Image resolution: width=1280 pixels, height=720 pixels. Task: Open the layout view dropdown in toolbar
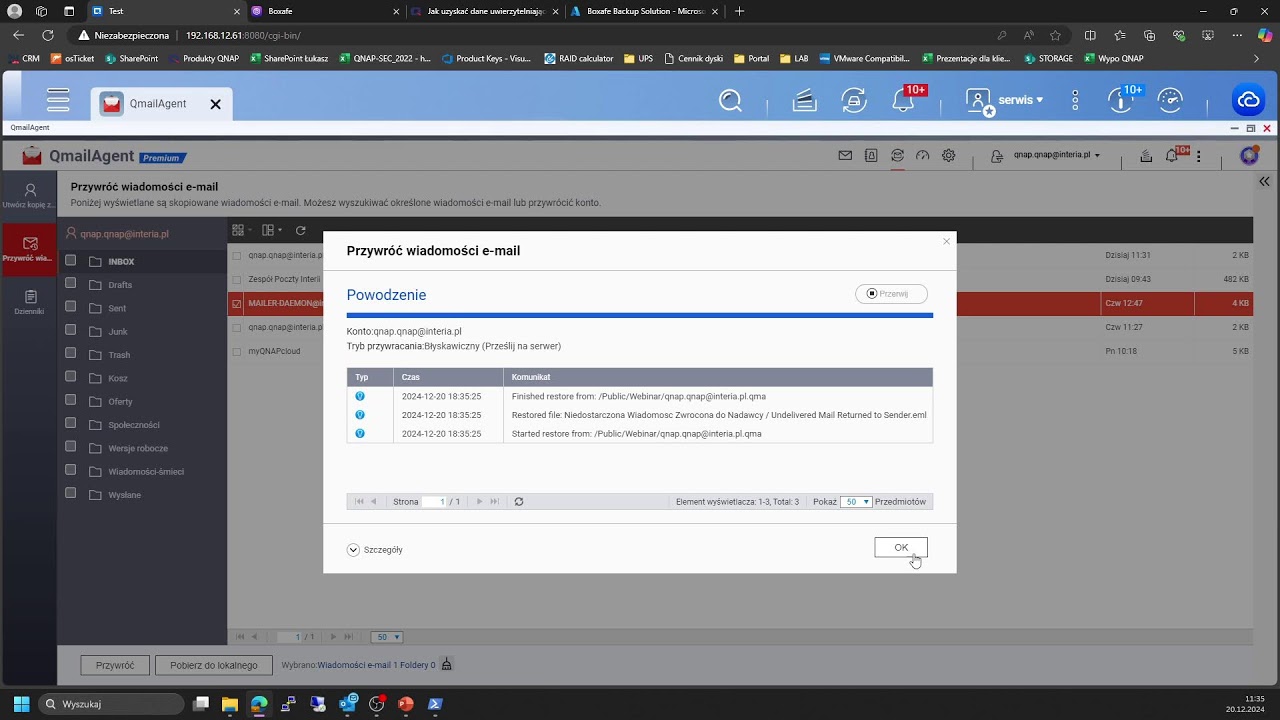click(x=272, y=230)
